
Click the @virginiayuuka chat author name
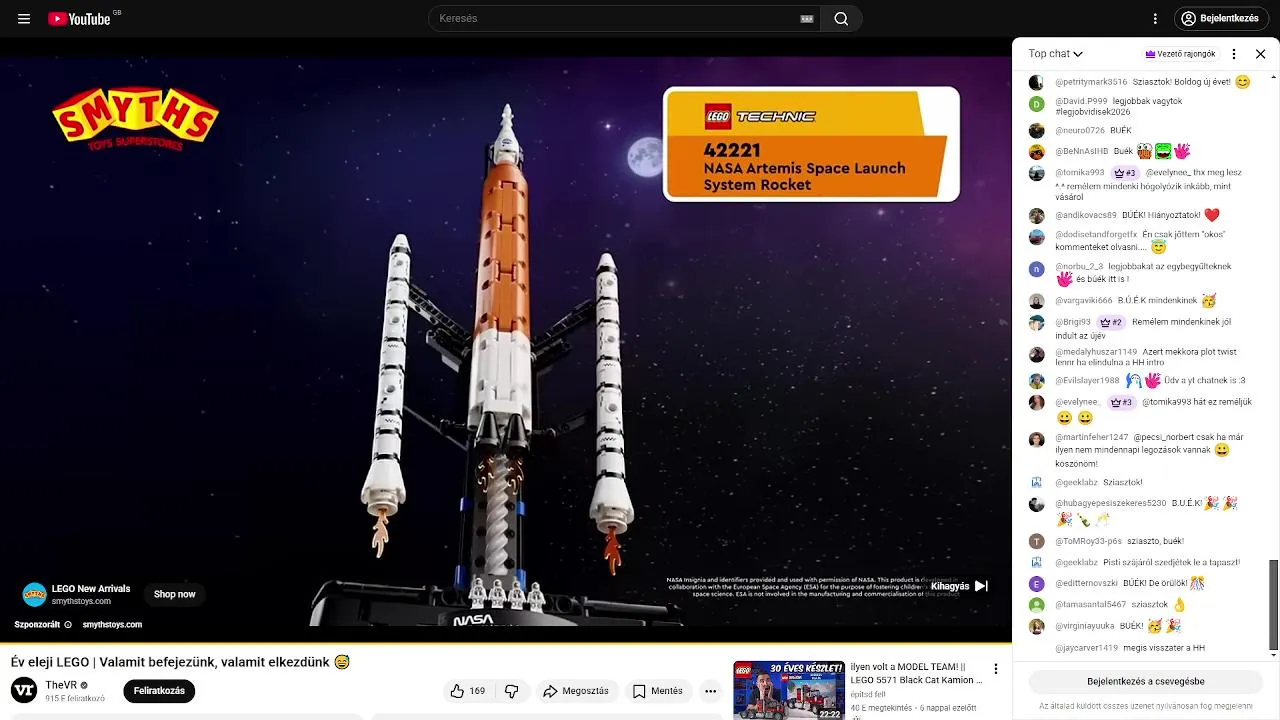click(1085, 627)
